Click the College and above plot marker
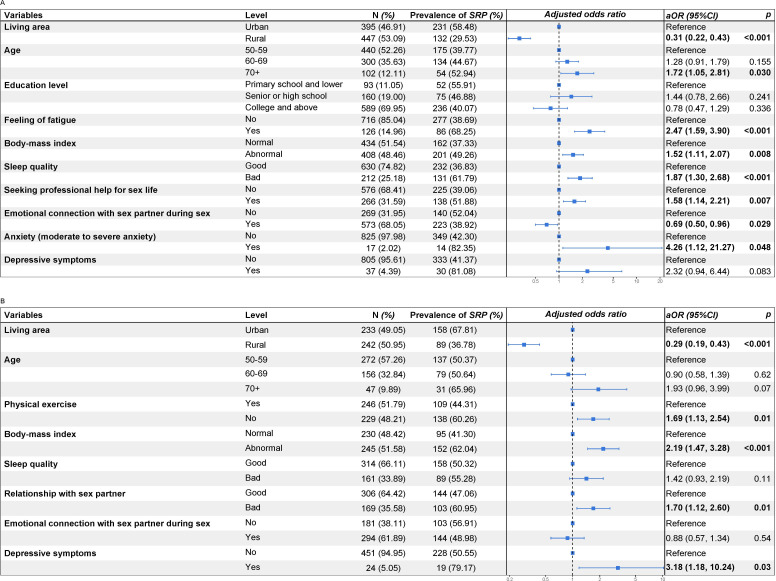This screenshot has width=776, height=581. (550, 107)
